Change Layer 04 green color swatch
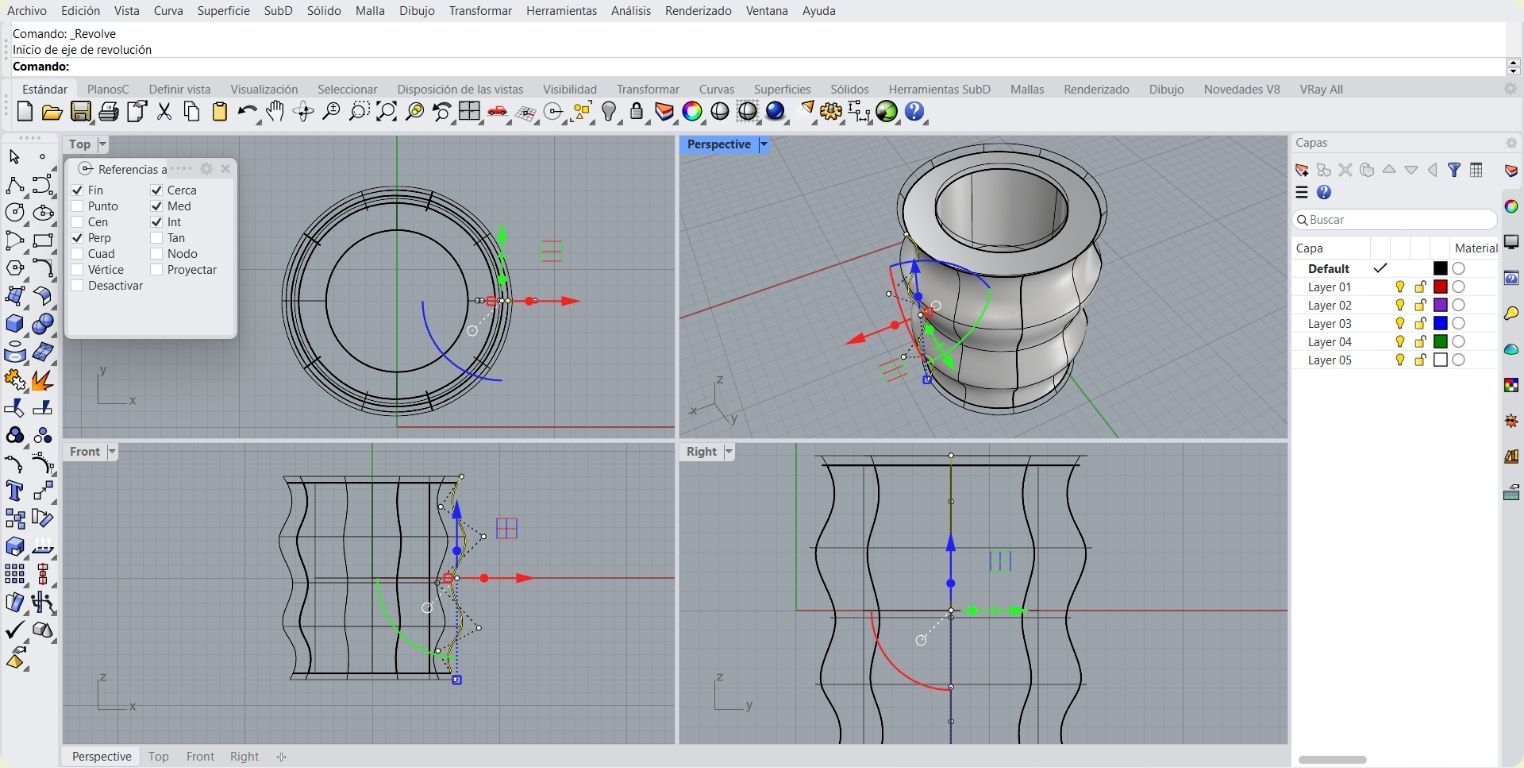 pos(1440,342)
